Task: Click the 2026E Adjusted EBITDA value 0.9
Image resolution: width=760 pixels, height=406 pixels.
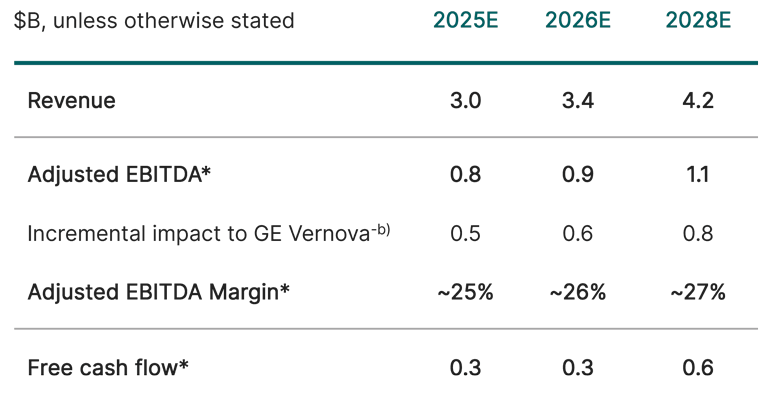Action: (x=579, y=175)
